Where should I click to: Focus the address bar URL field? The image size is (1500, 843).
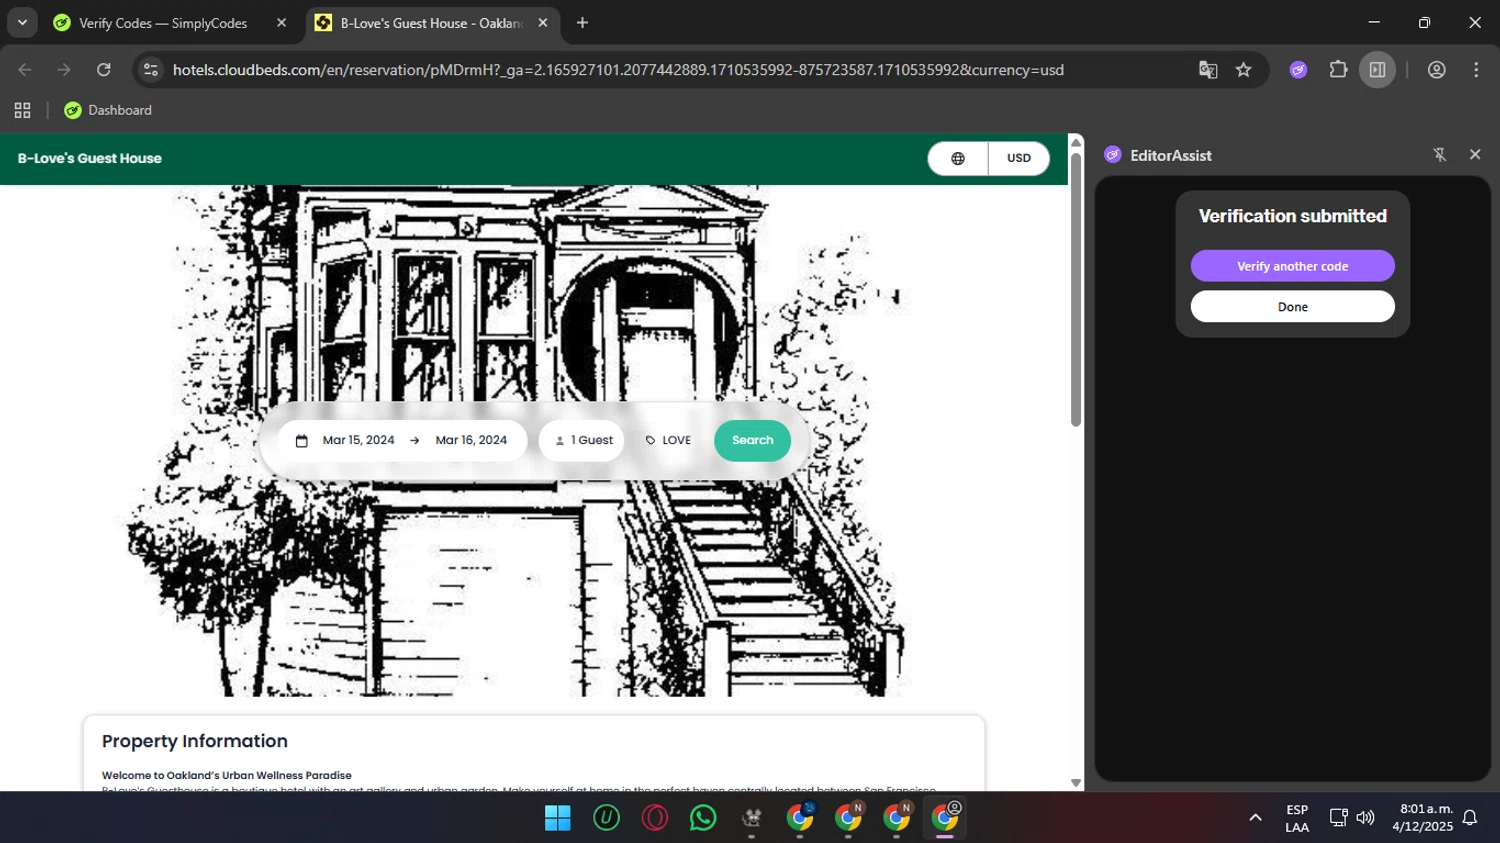[x=618, y=70]
